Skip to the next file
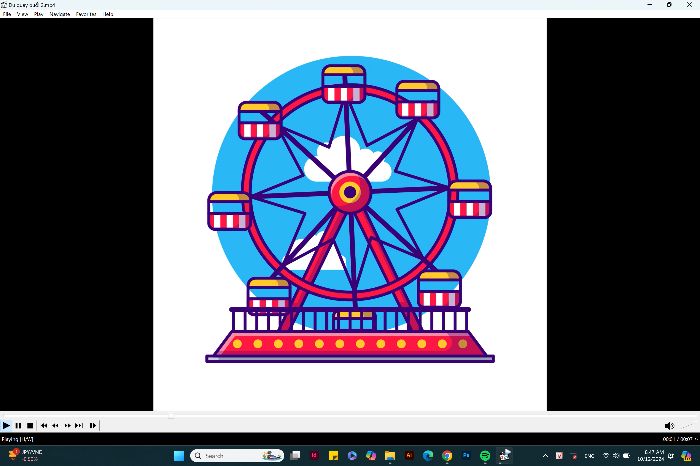 [x=79, y=425]
